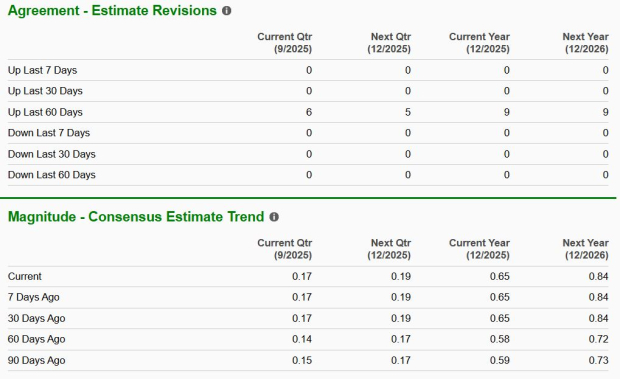Click 0.17 in the 60 Days Ago row
This screenshot has height=379, width=620.
pyautogui.click(x=401, y=339)
